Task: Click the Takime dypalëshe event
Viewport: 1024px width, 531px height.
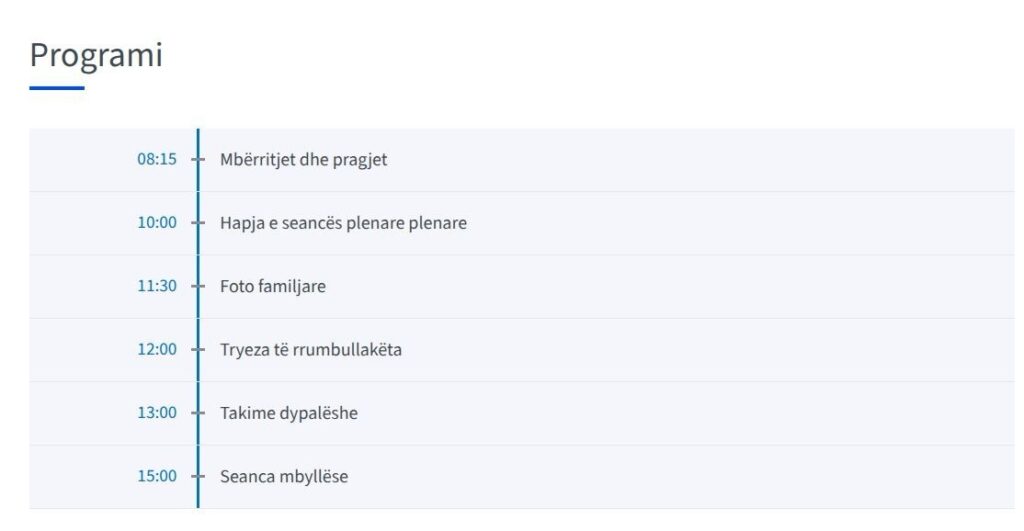Action: pos(289,413)
